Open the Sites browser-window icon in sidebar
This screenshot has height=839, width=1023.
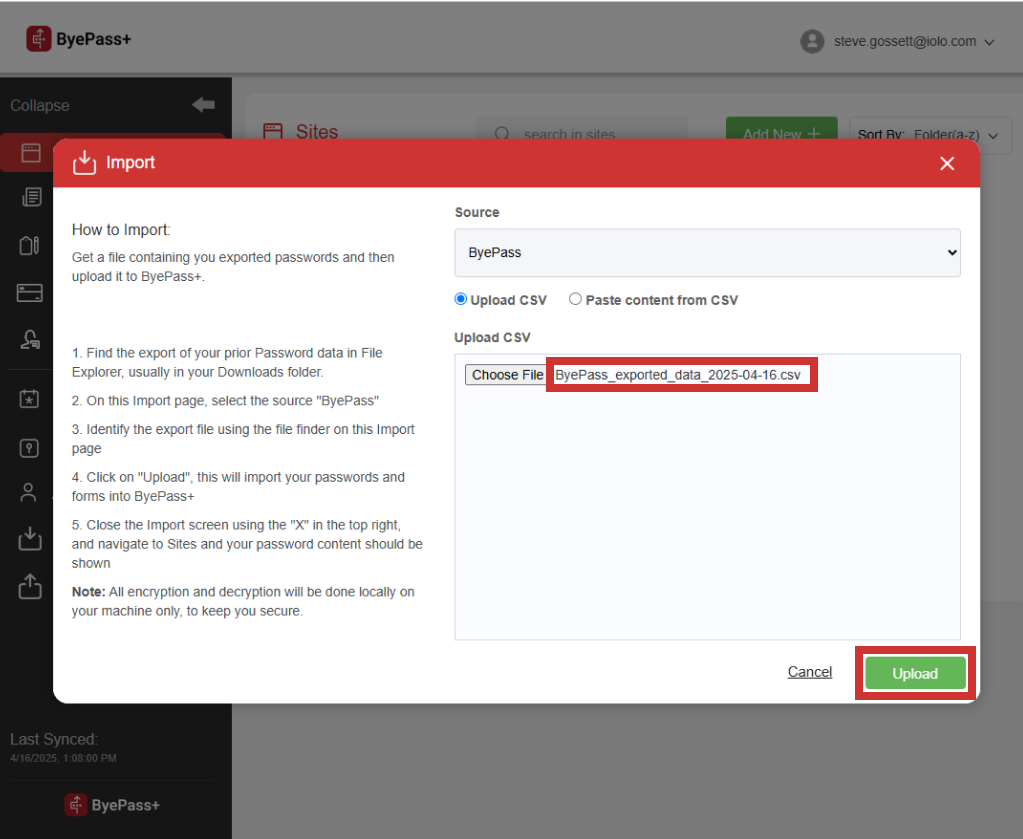(31, 153)
